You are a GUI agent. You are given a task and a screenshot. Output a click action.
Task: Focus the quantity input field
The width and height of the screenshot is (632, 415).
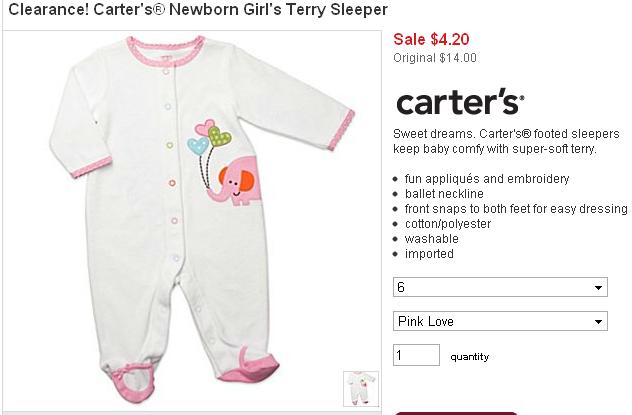coord(416,355)
